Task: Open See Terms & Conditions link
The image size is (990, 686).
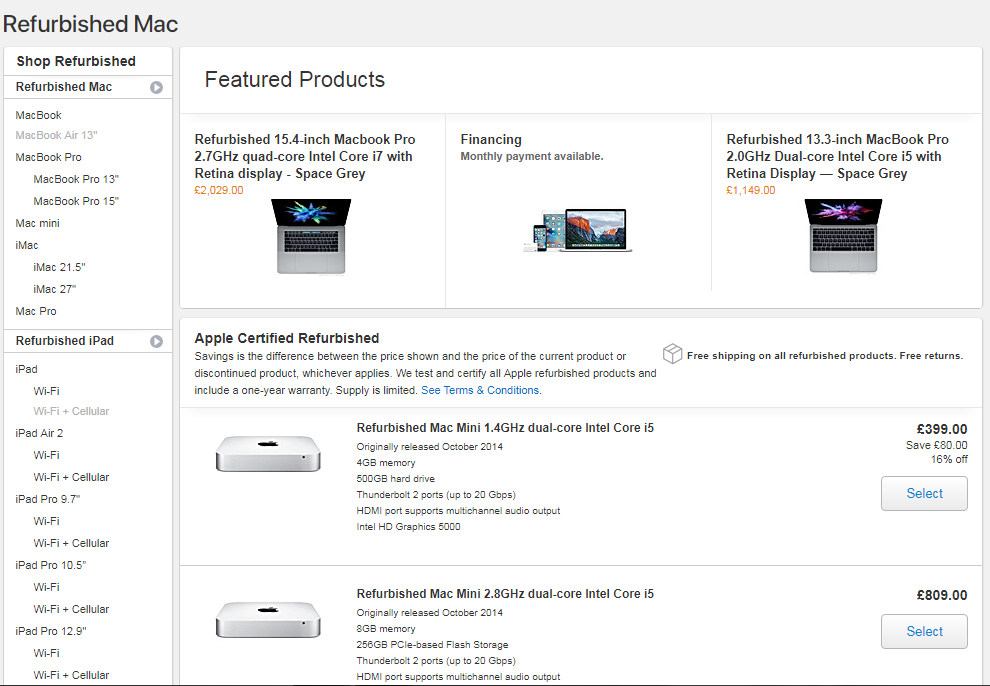Action: [x=480, y=390]
